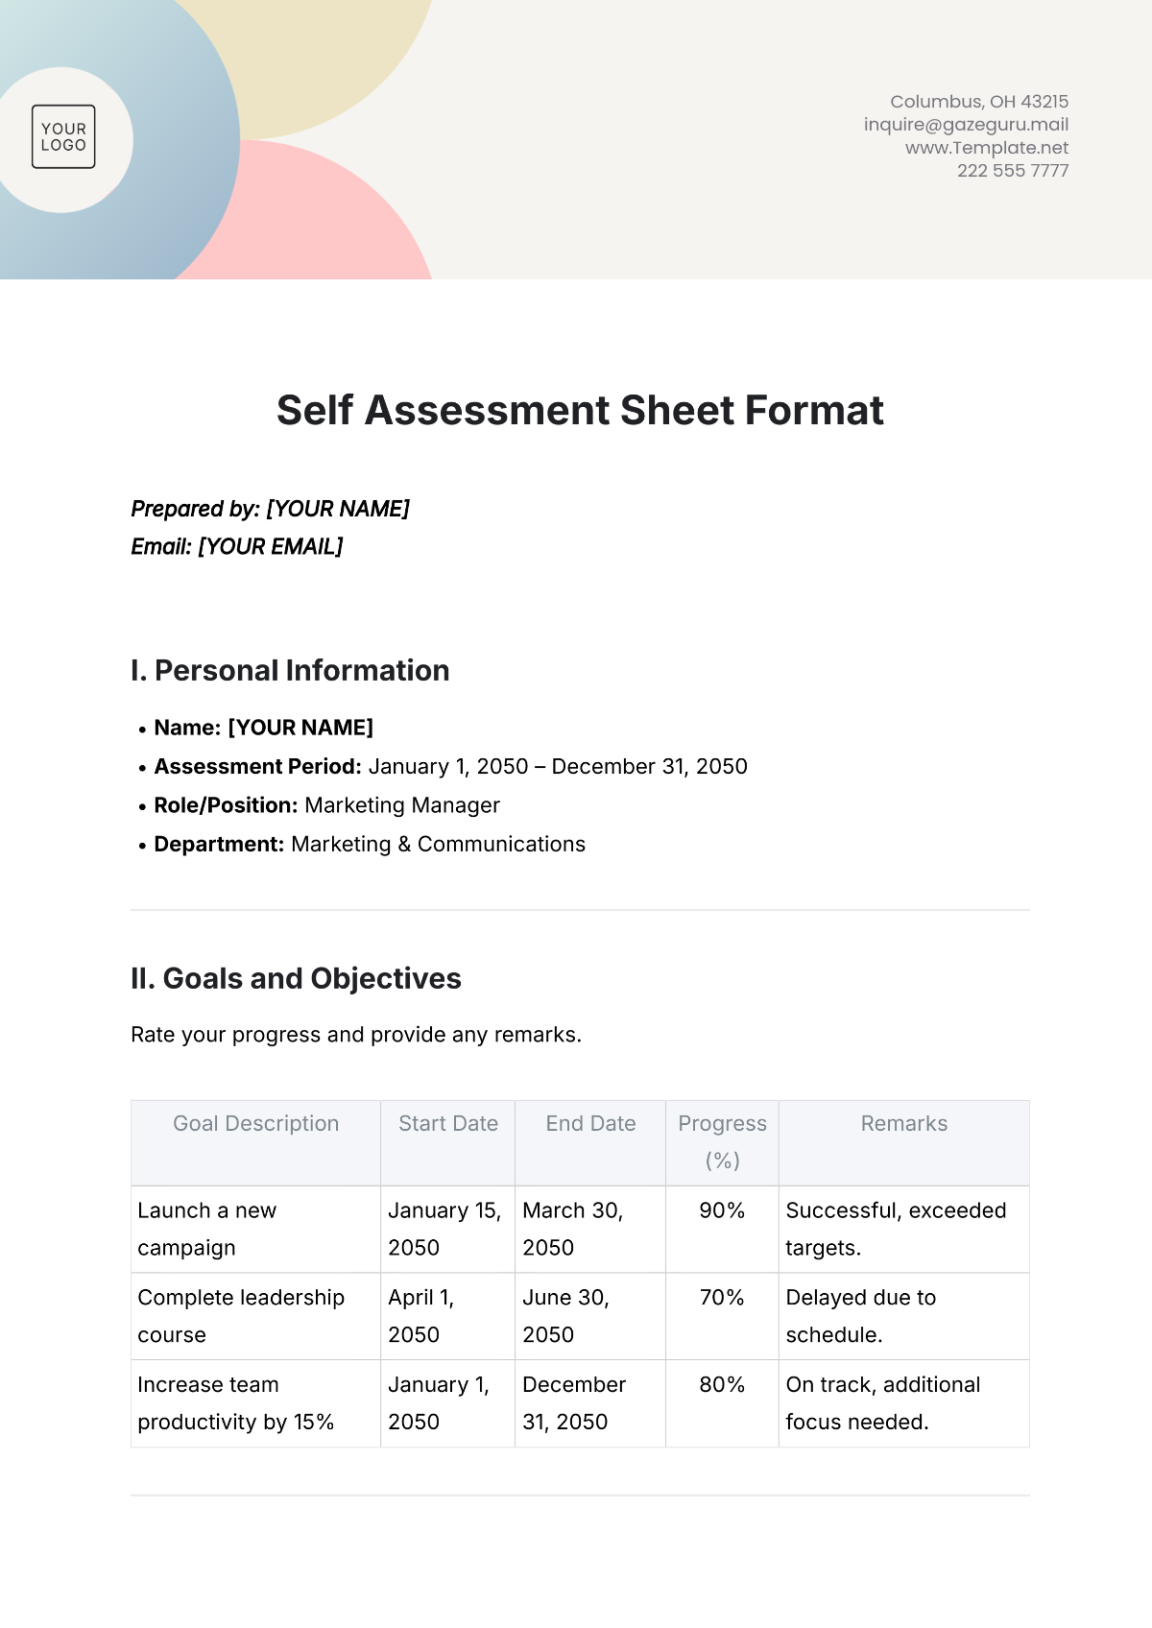Select the II. Goals and Objectives heading

coord(296,979)
